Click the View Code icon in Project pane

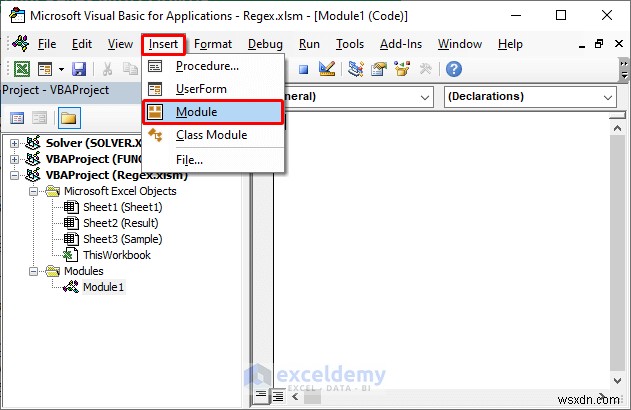point(17,118)
